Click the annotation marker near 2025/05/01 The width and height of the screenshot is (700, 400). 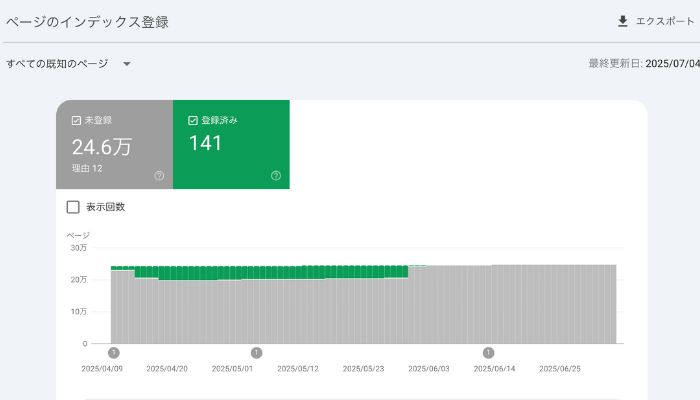[256, 353]
